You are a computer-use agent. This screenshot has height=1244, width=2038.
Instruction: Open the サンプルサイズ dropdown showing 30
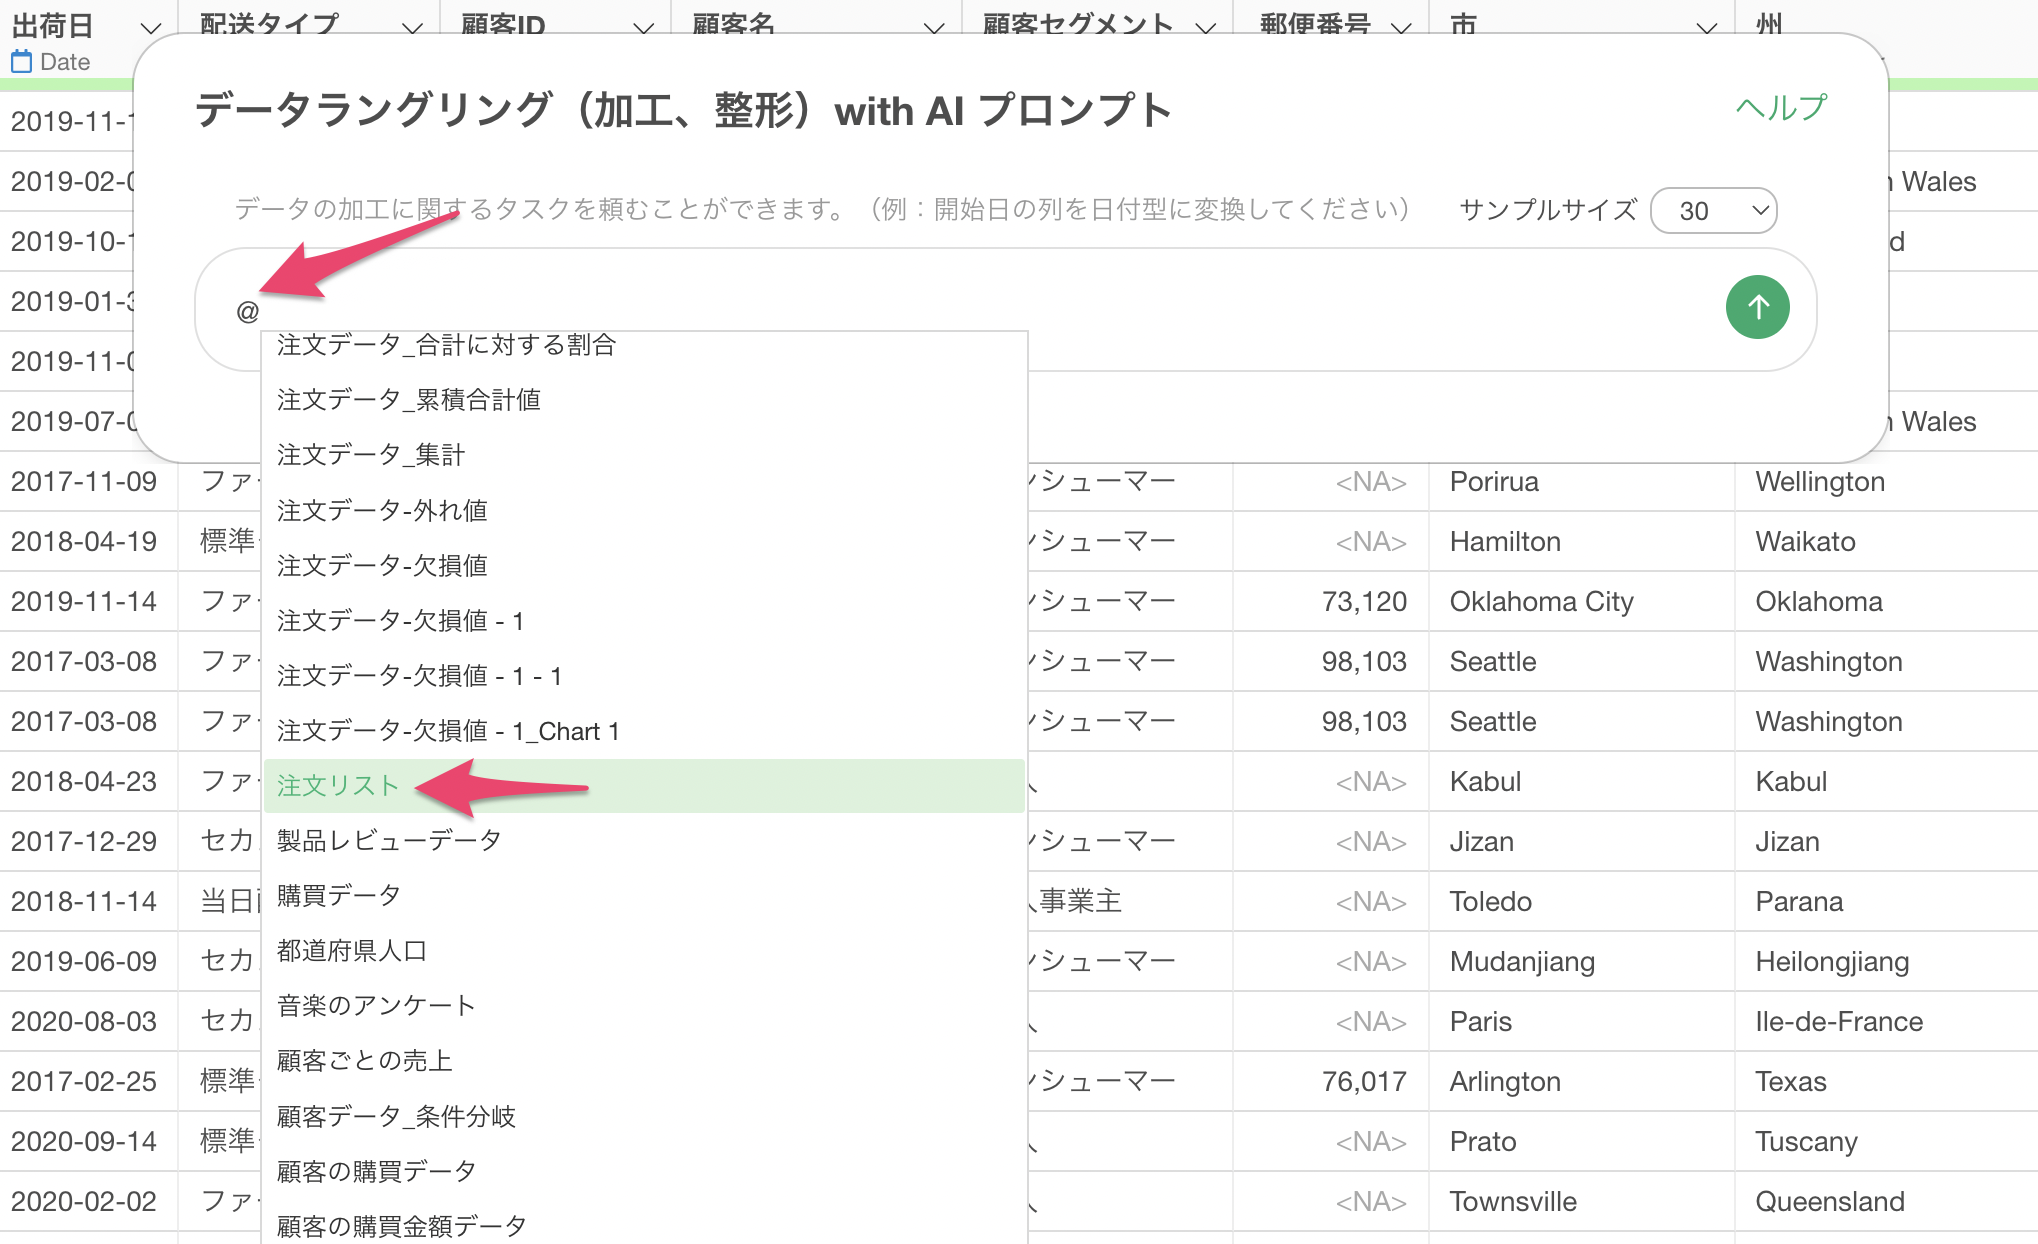click(1713, 211)
